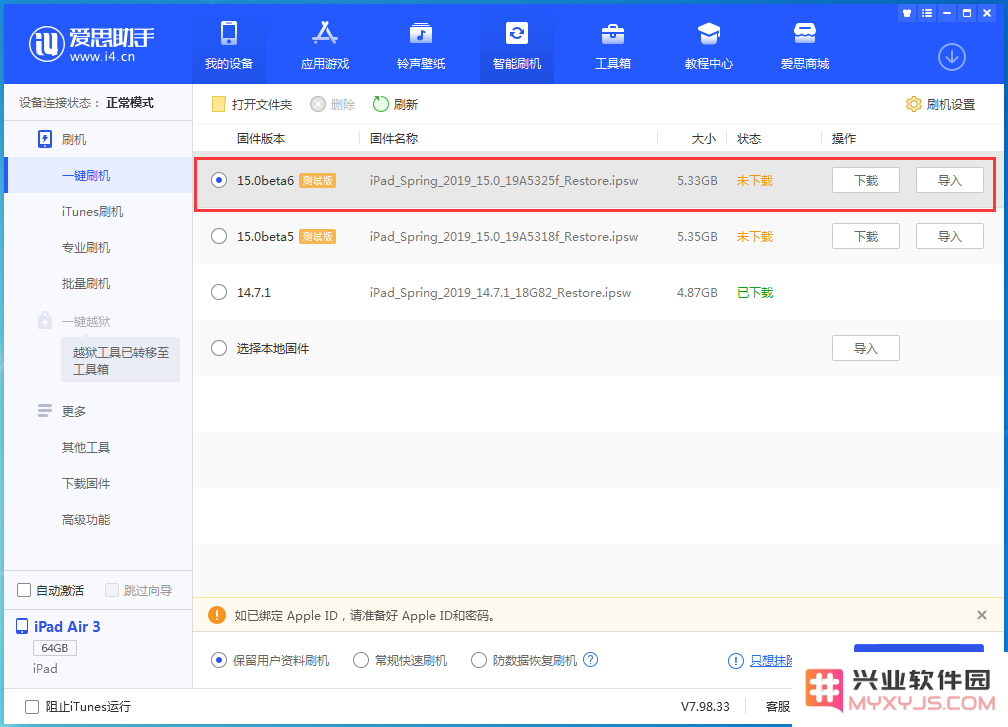
Task: Open 我的设备 device tab
Action: [229, 45]
